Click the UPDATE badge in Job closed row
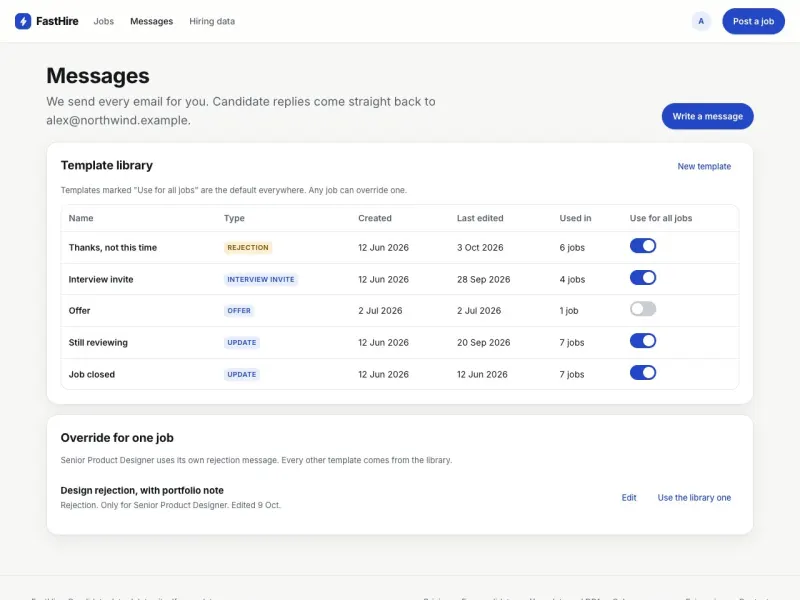800x600 pixels. (242, 374)
